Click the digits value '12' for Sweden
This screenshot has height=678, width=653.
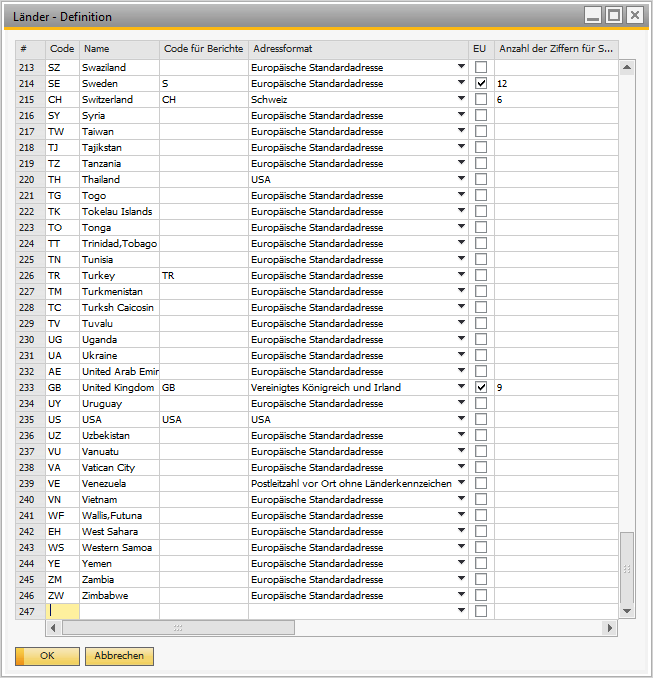[556, 83]
